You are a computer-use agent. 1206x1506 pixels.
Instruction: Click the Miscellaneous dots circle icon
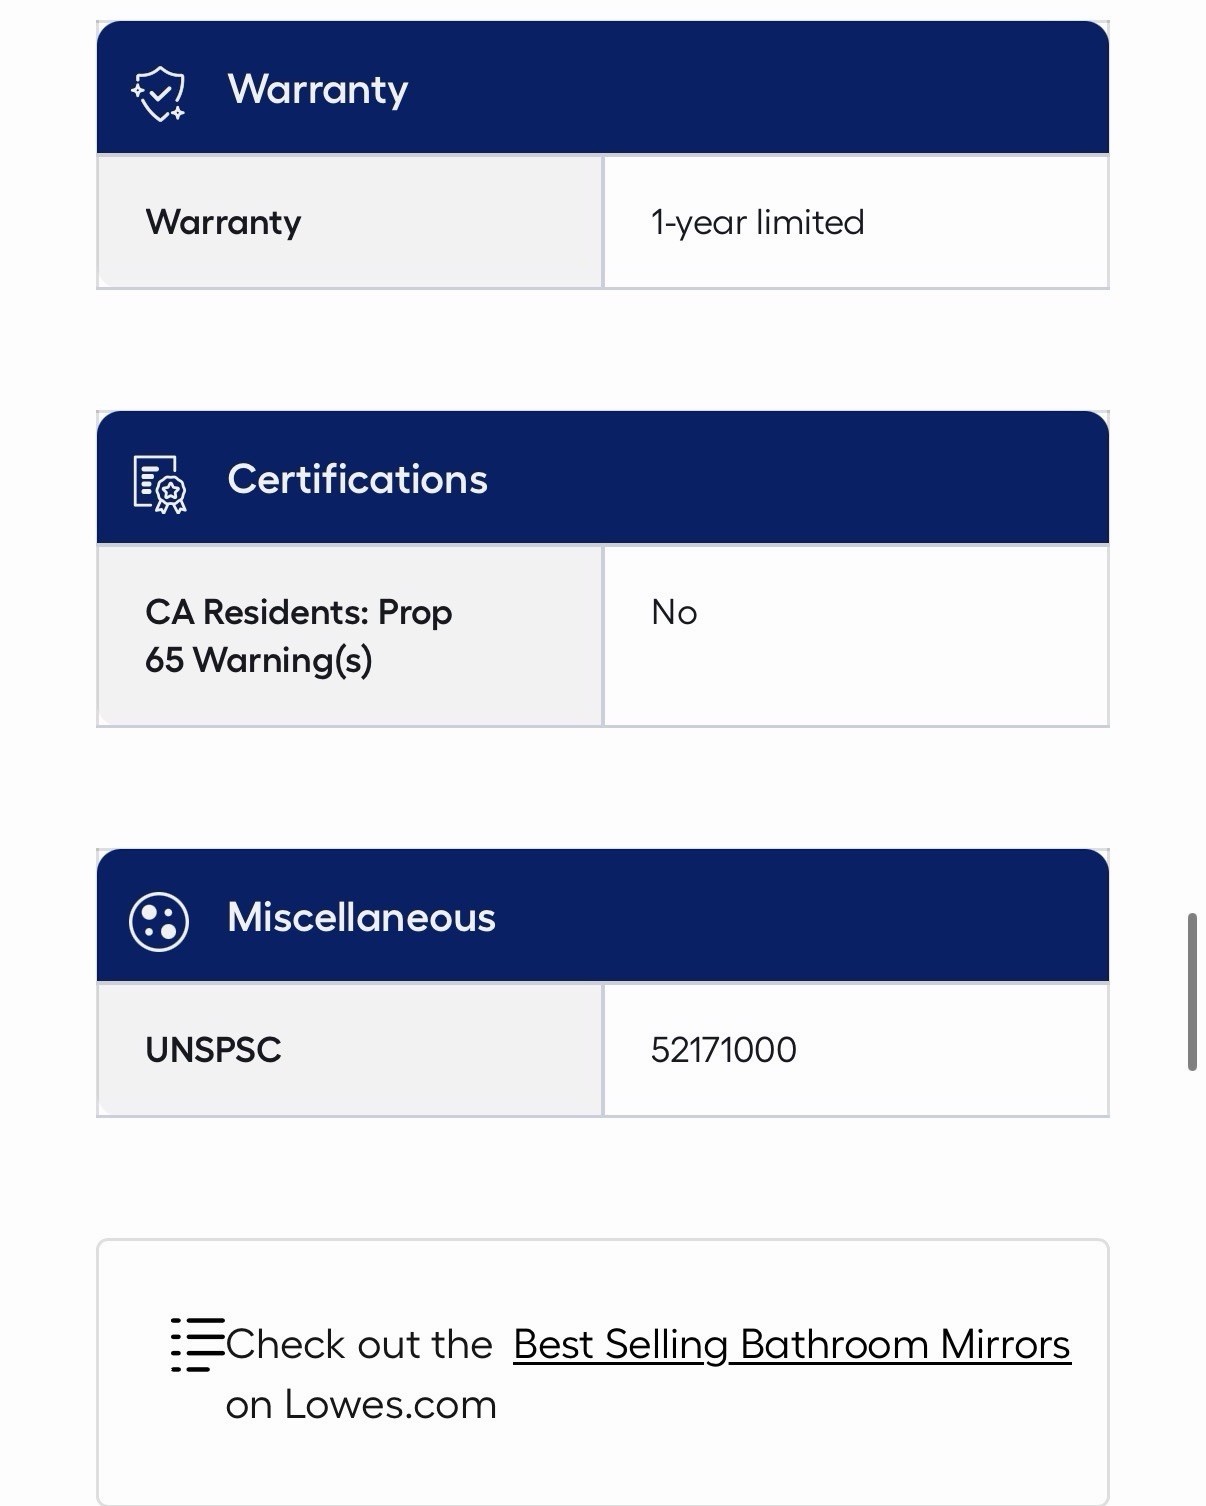159,921
